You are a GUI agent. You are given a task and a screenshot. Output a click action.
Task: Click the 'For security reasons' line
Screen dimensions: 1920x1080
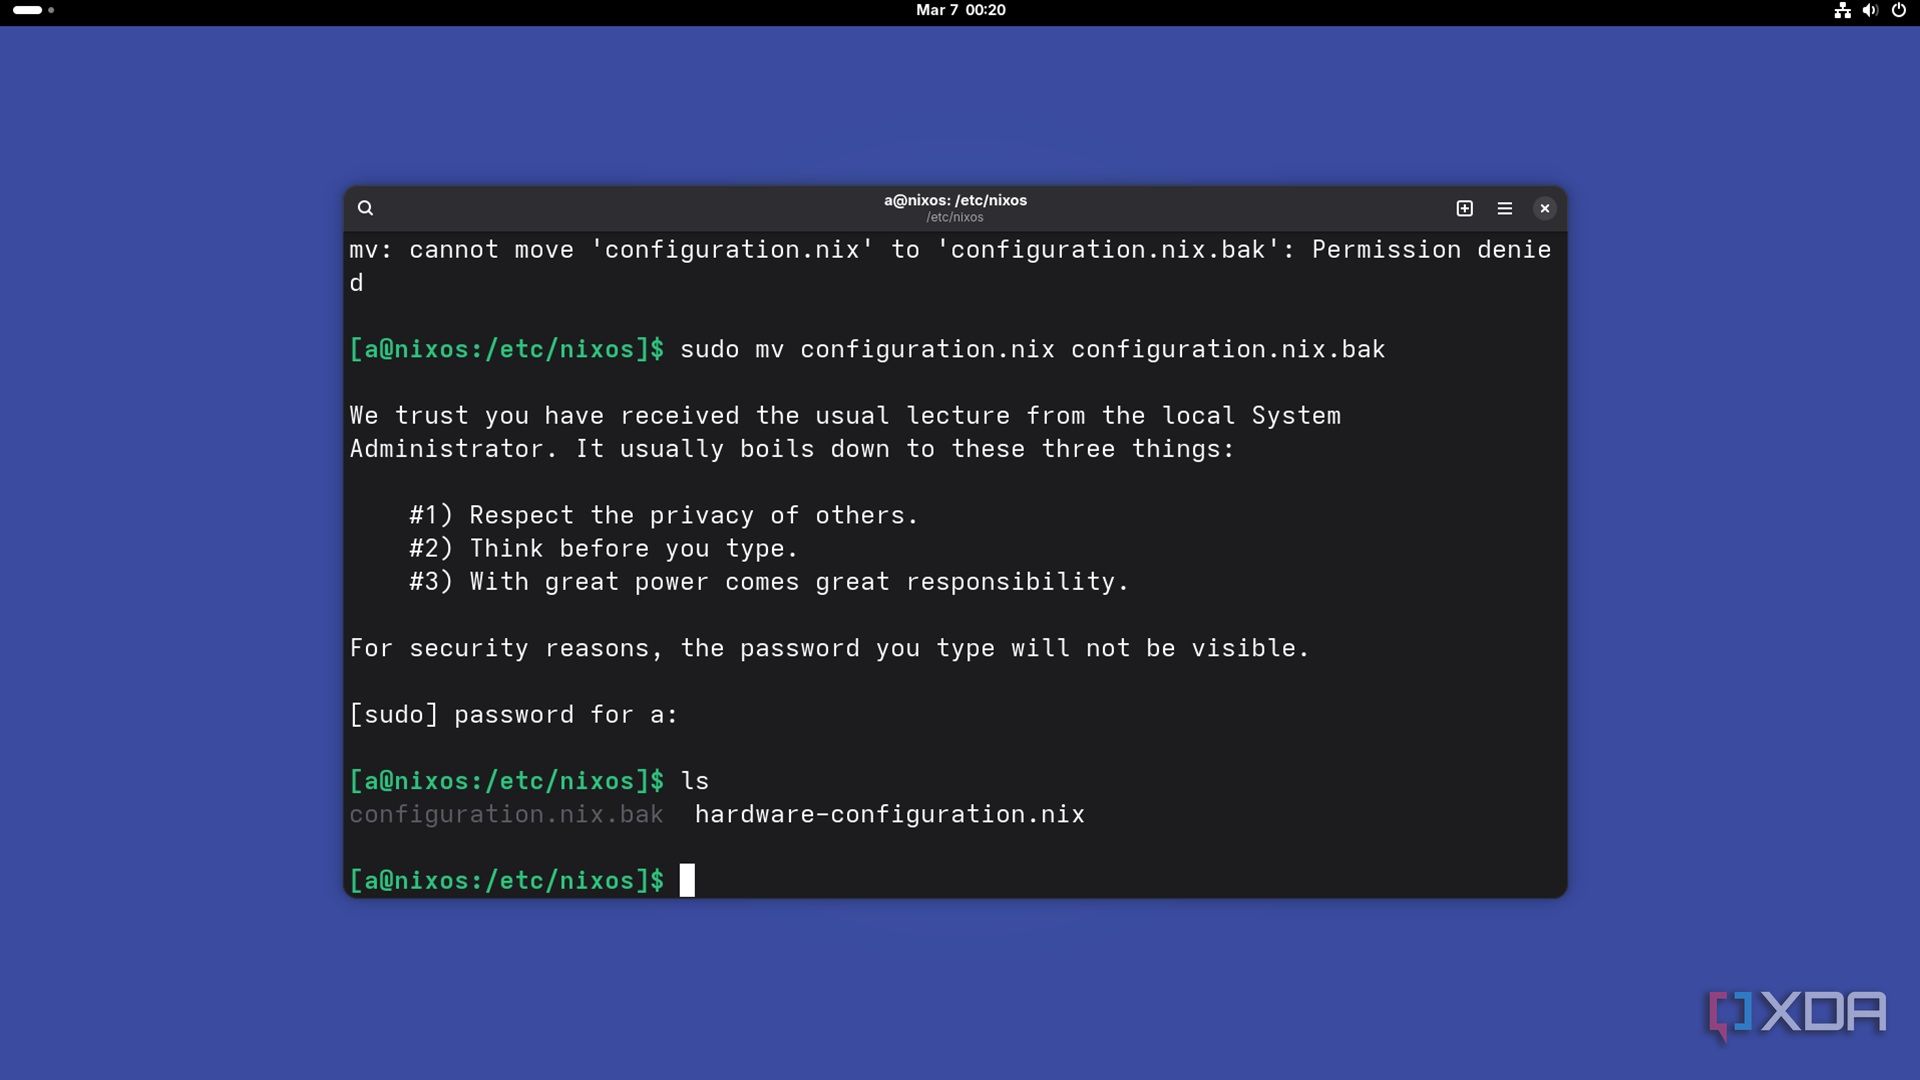[x=829, y=648]
